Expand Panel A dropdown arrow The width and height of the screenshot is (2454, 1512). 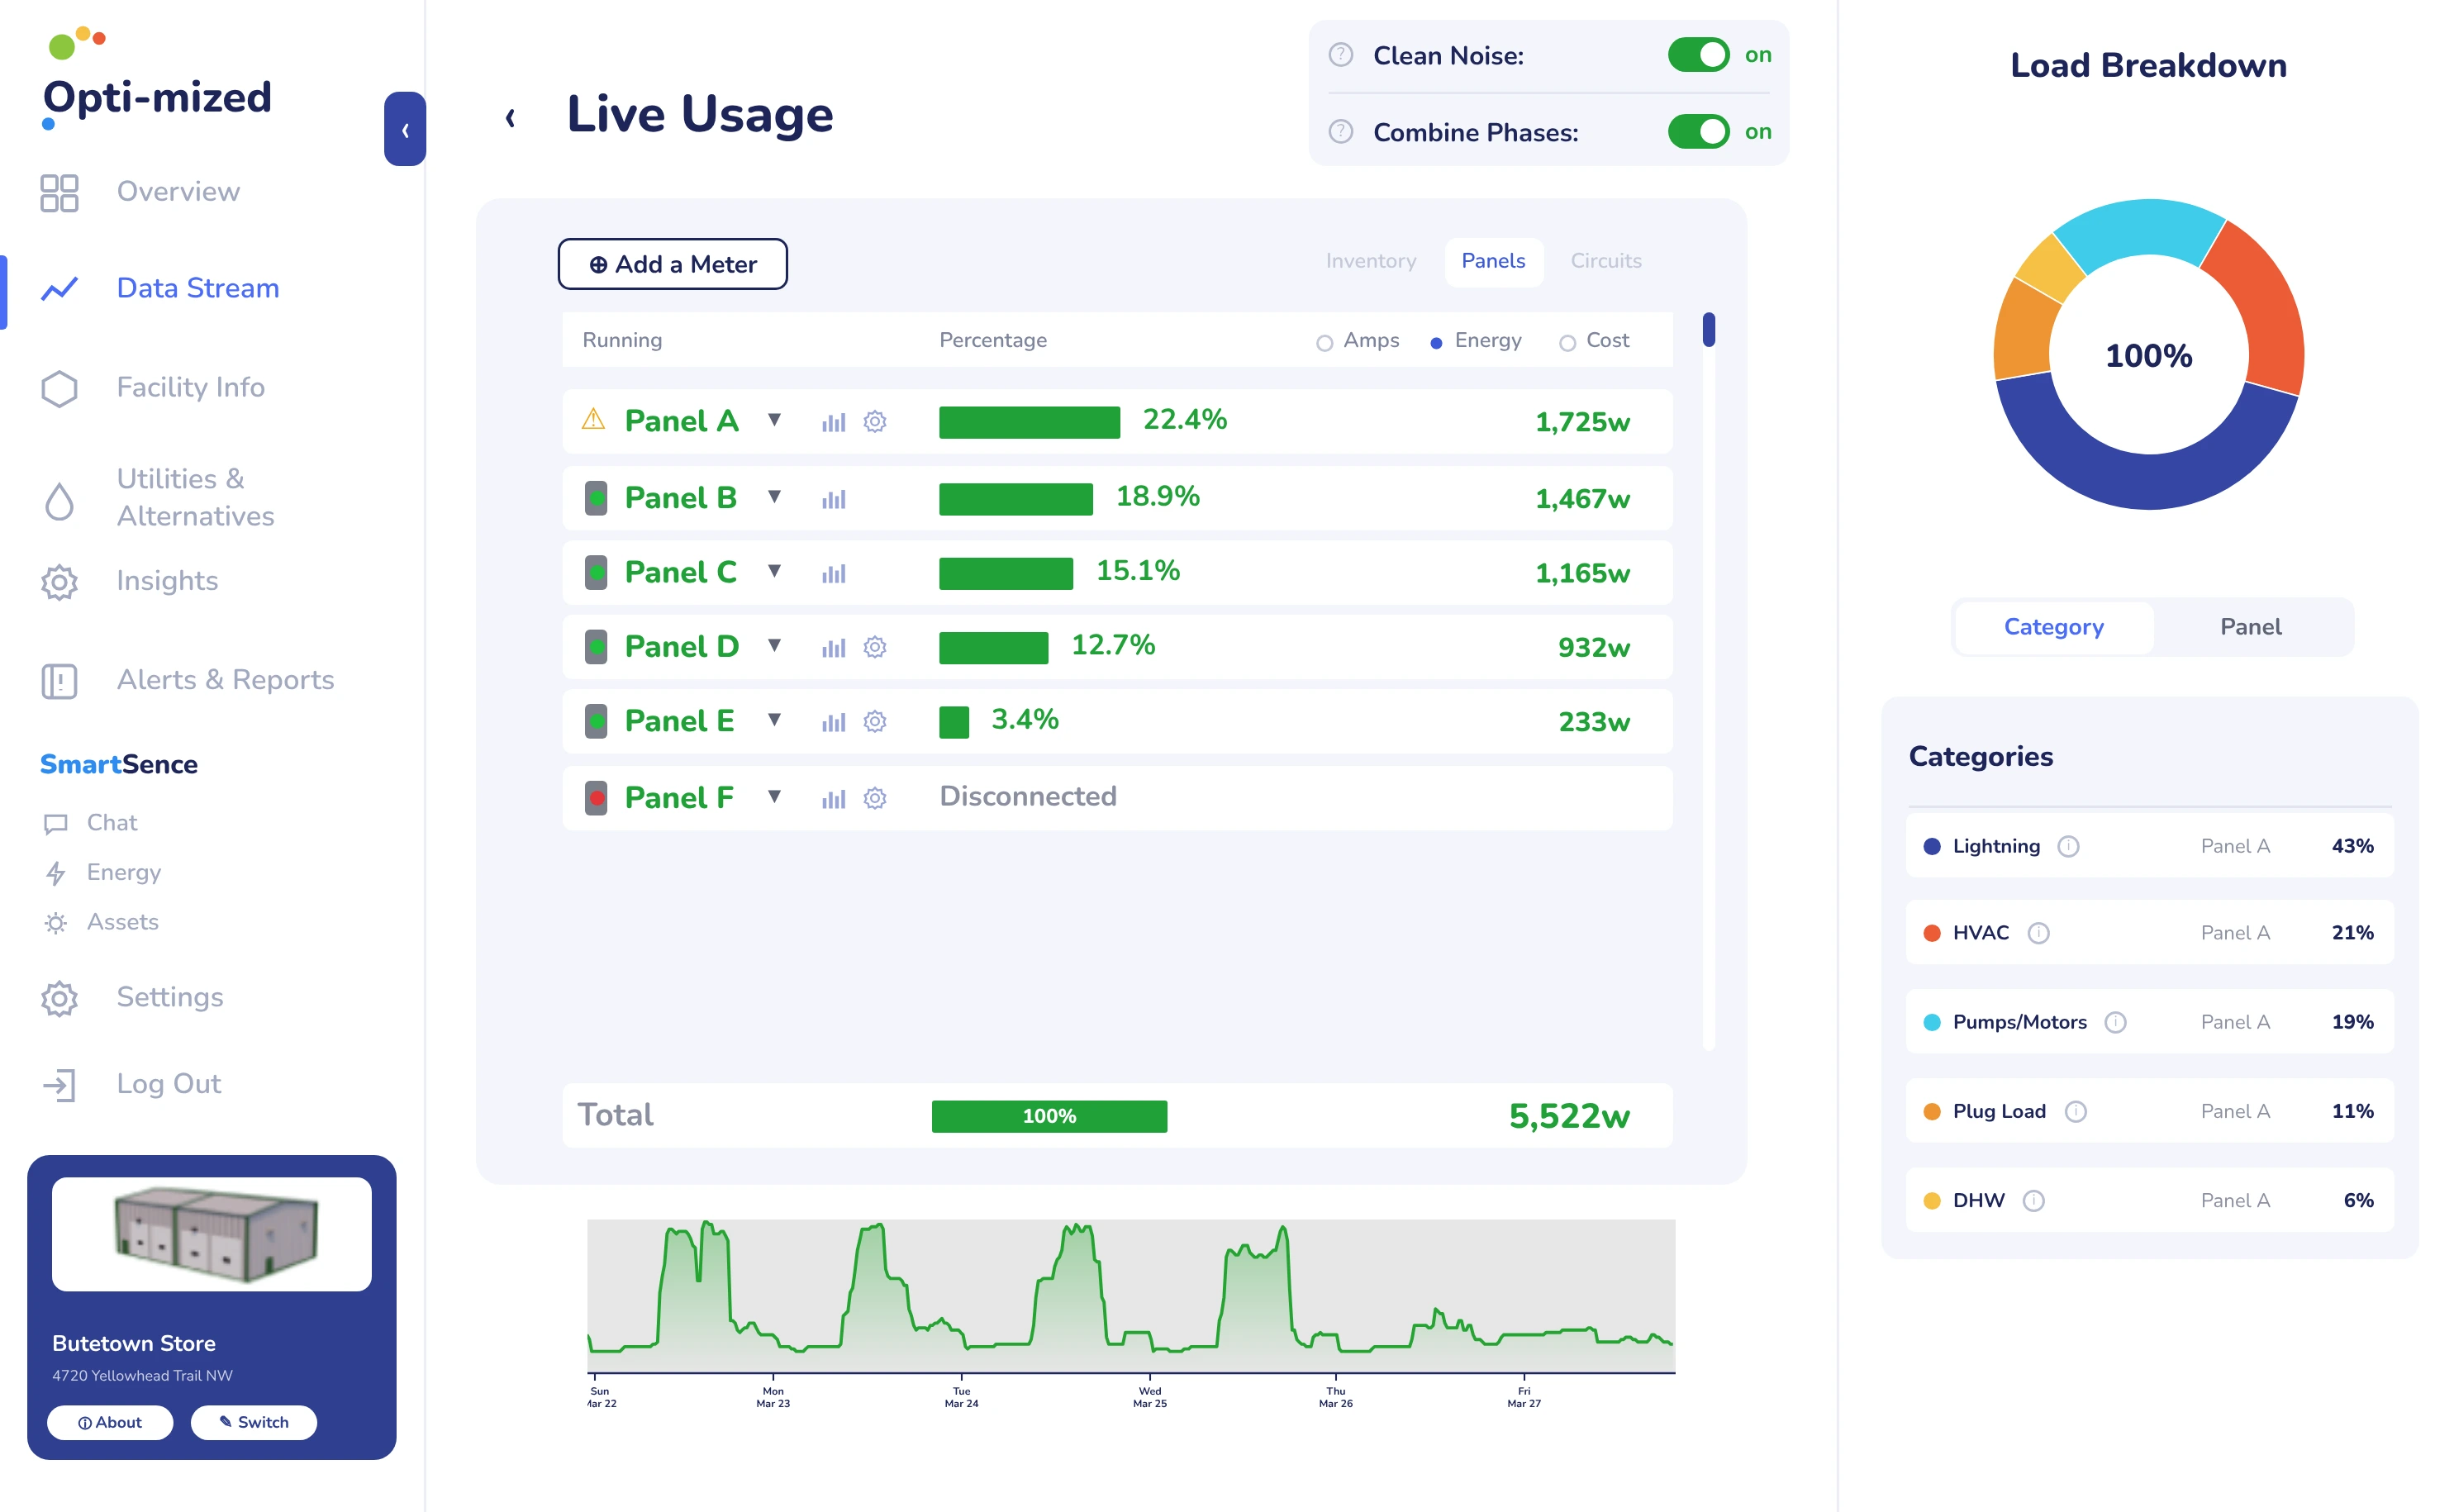774,420
